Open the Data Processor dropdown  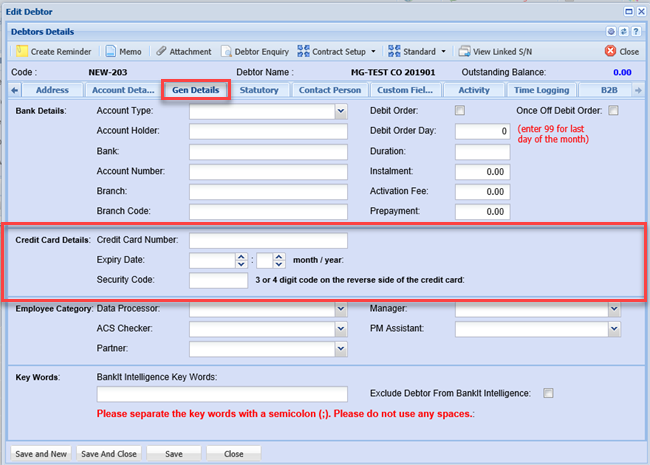pos(340,309)
